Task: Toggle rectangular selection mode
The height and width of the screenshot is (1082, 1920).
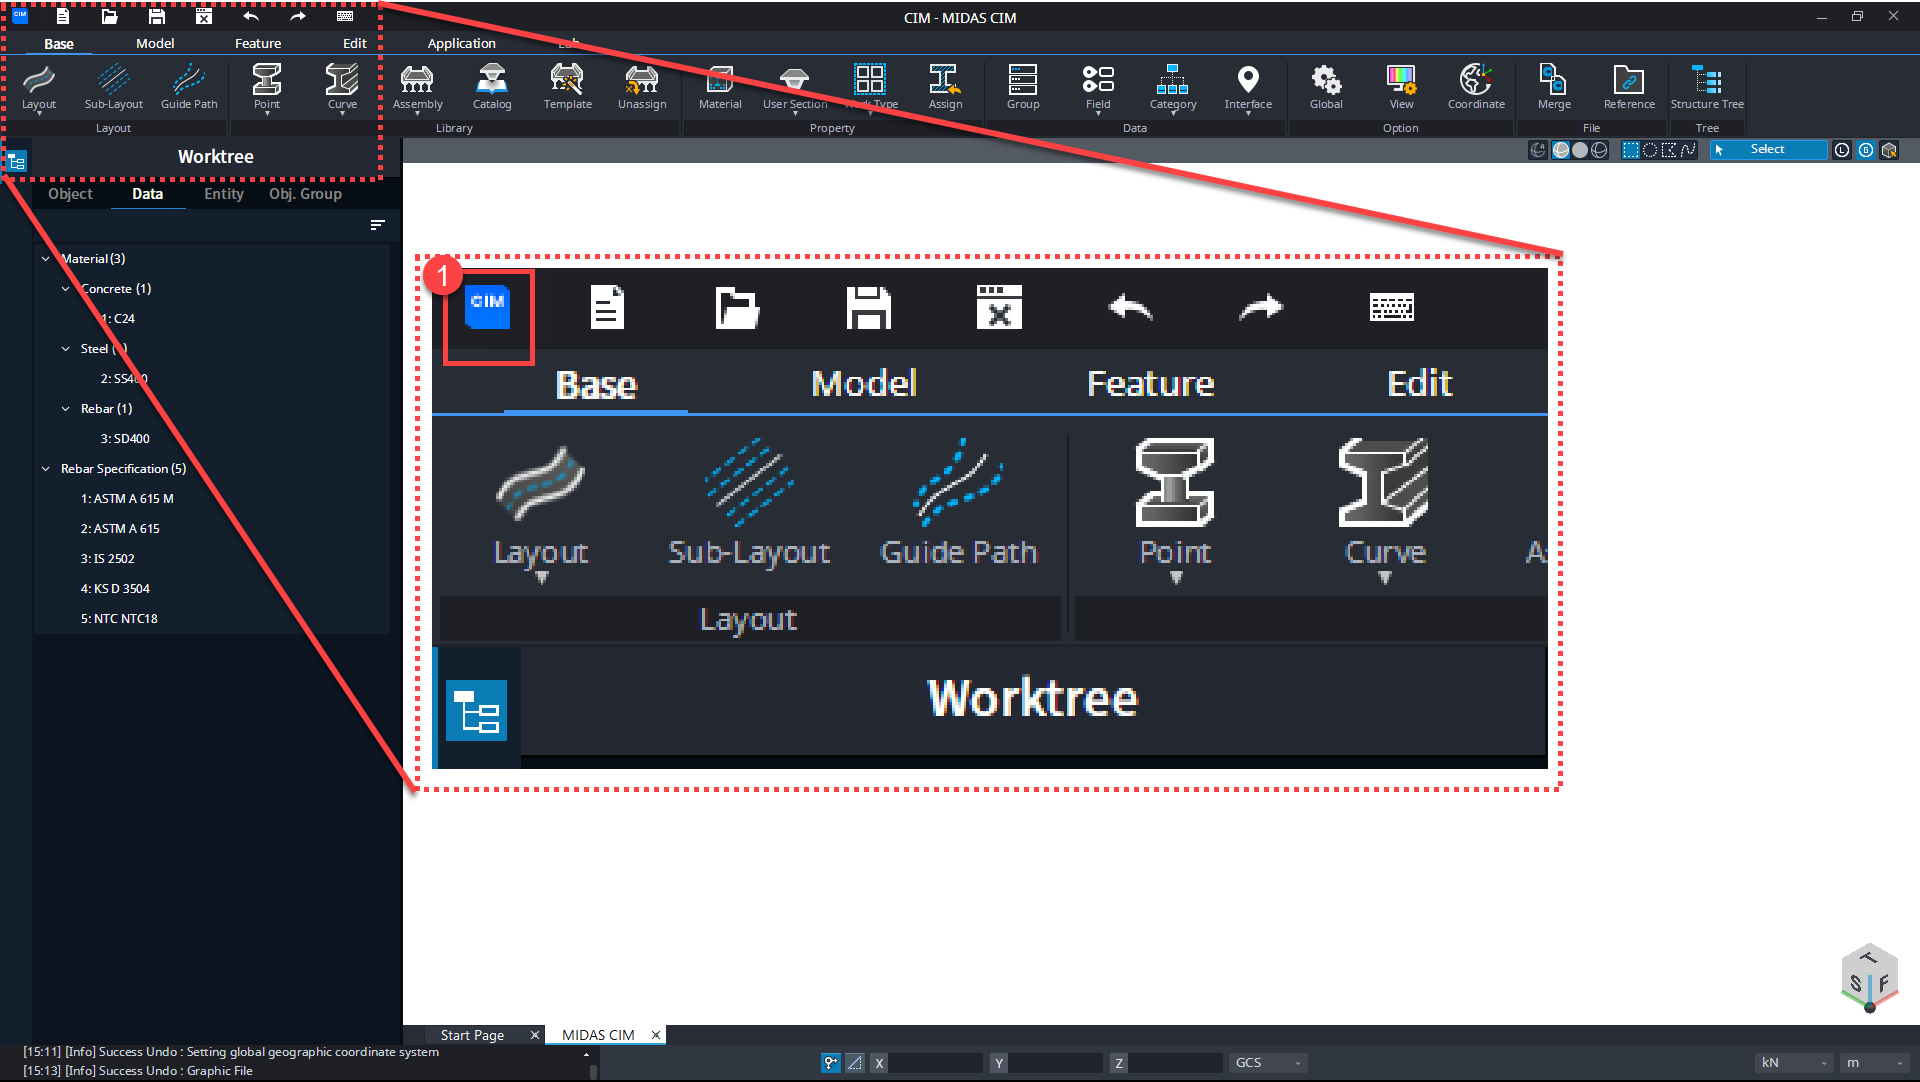Action: 1631,150
